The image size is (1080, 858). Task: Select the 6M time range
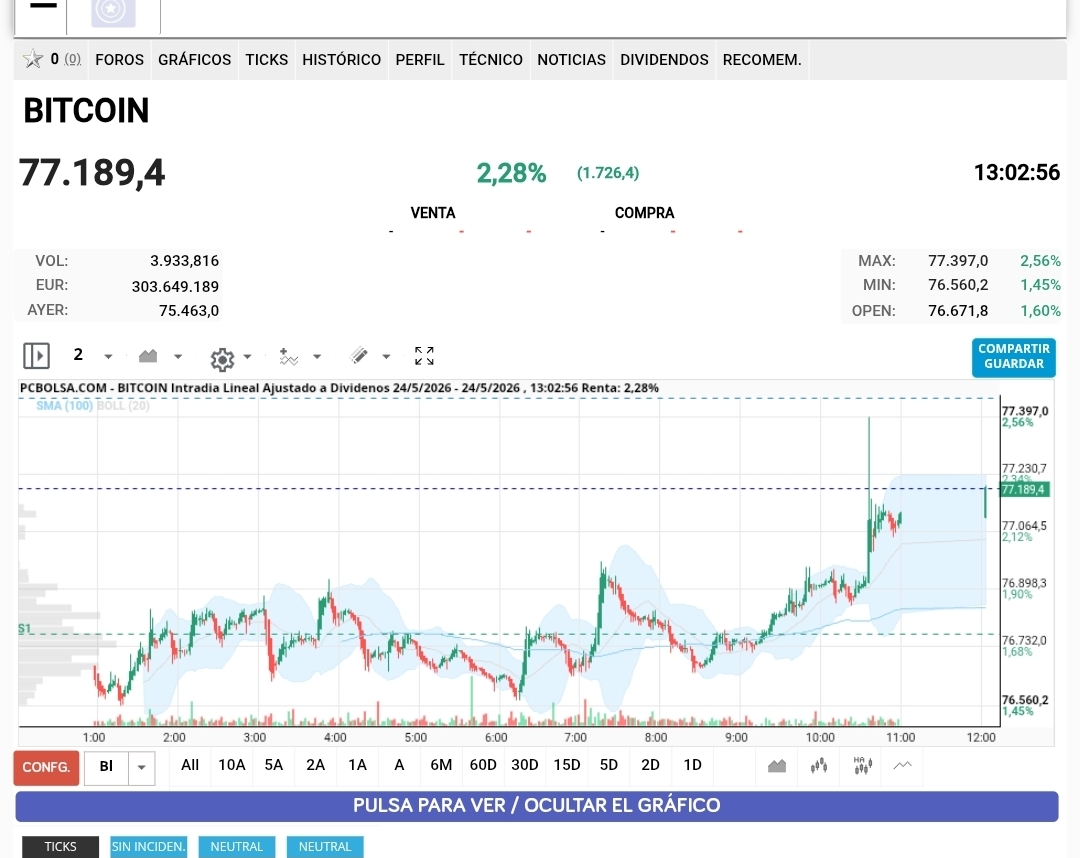point(441,765)
